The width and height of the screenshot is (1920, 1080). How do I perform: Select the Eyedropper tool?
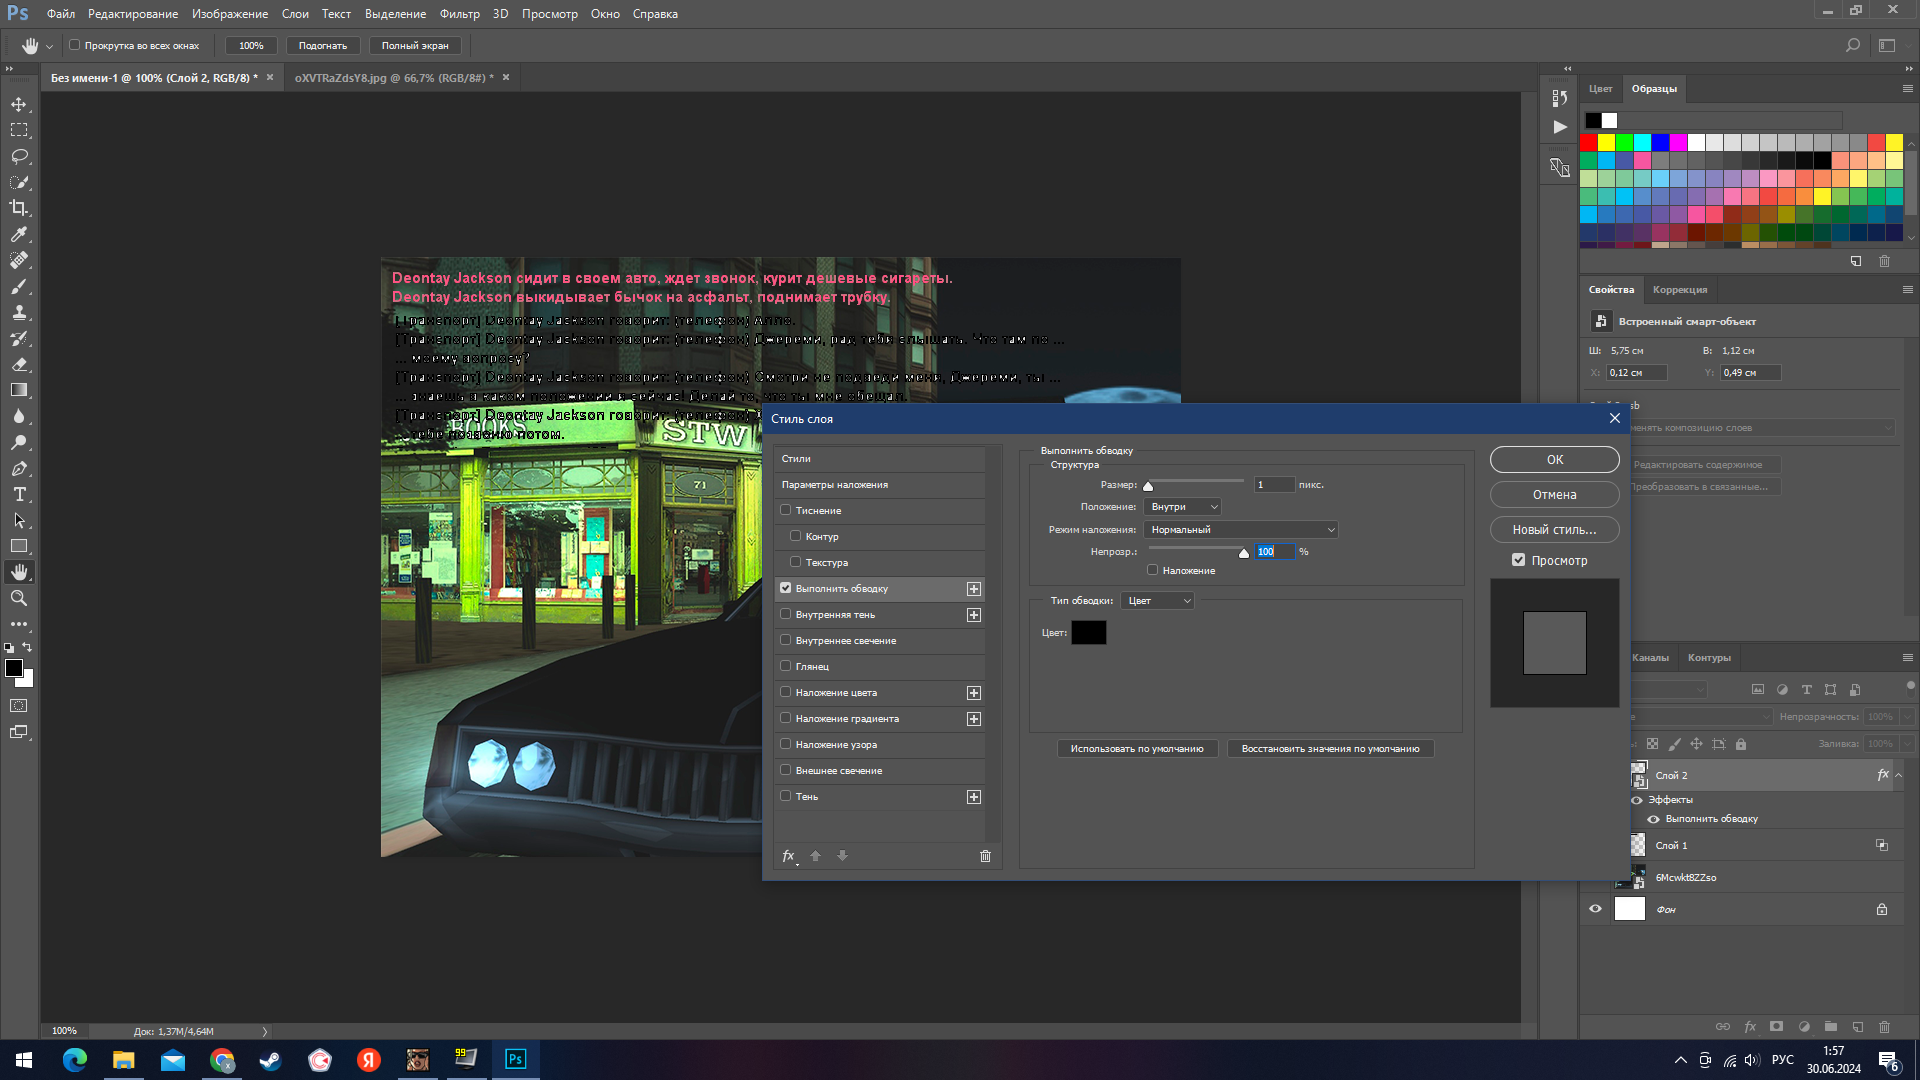tap(19, 234)
